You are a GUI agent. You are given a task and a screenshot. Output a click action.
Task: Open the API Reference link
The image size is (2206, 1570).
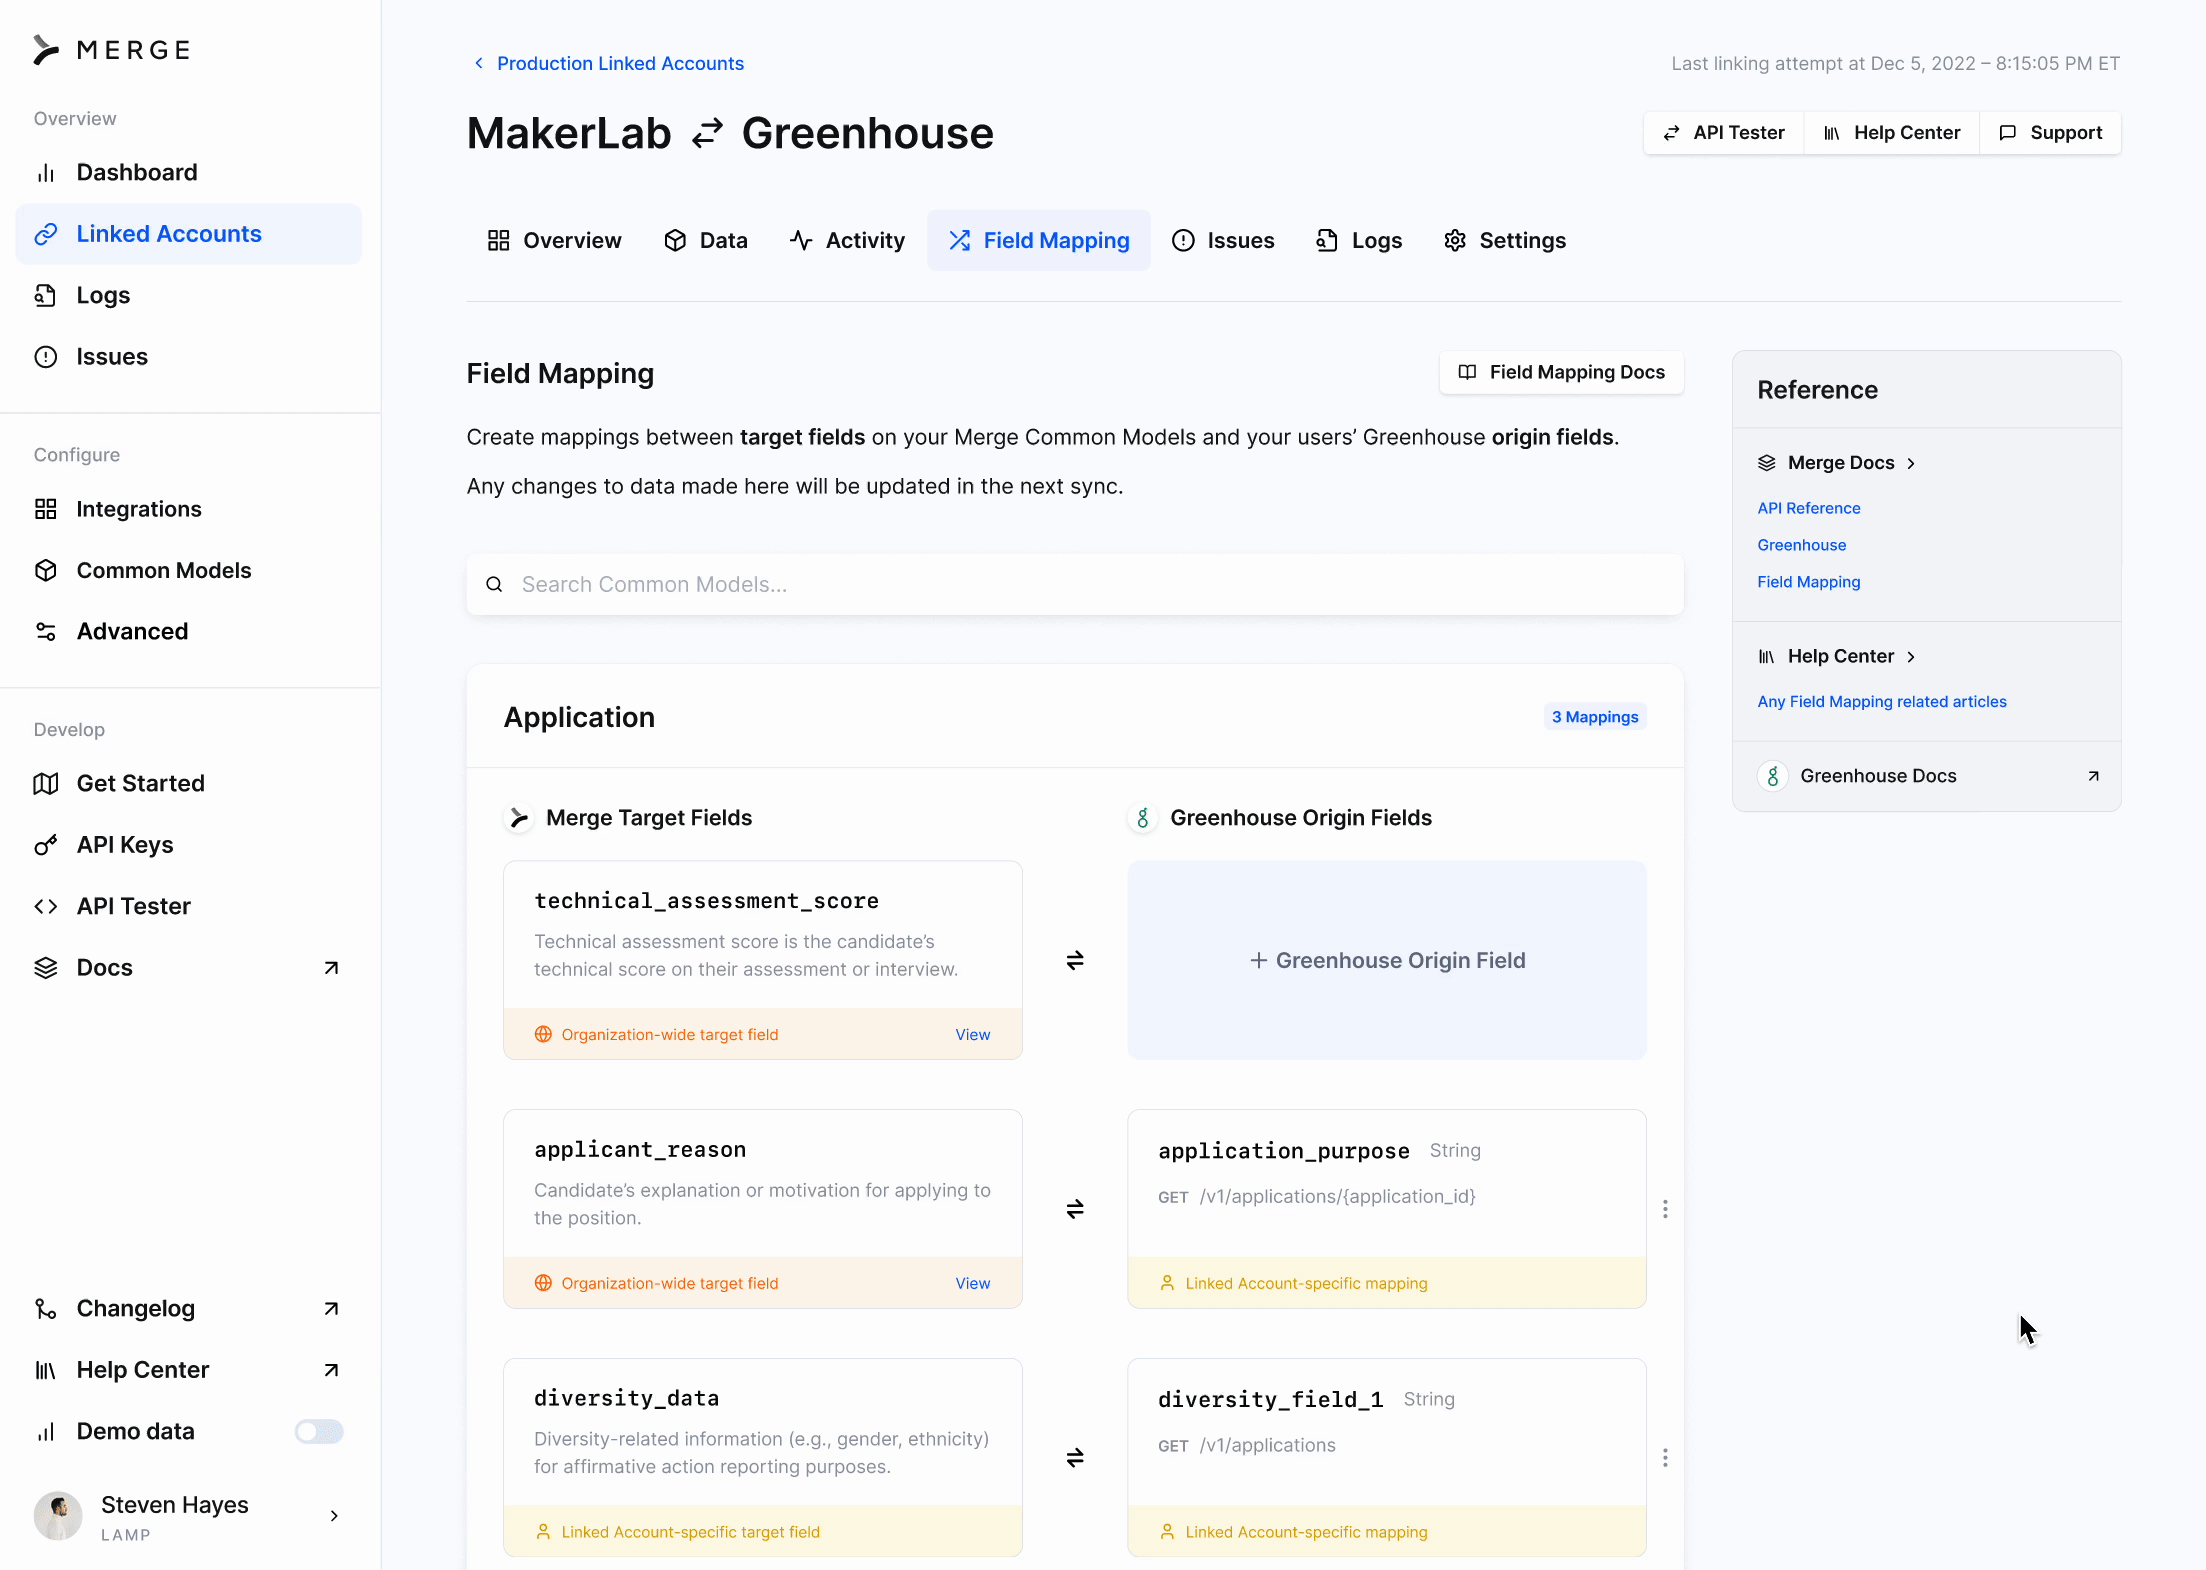1809,508
